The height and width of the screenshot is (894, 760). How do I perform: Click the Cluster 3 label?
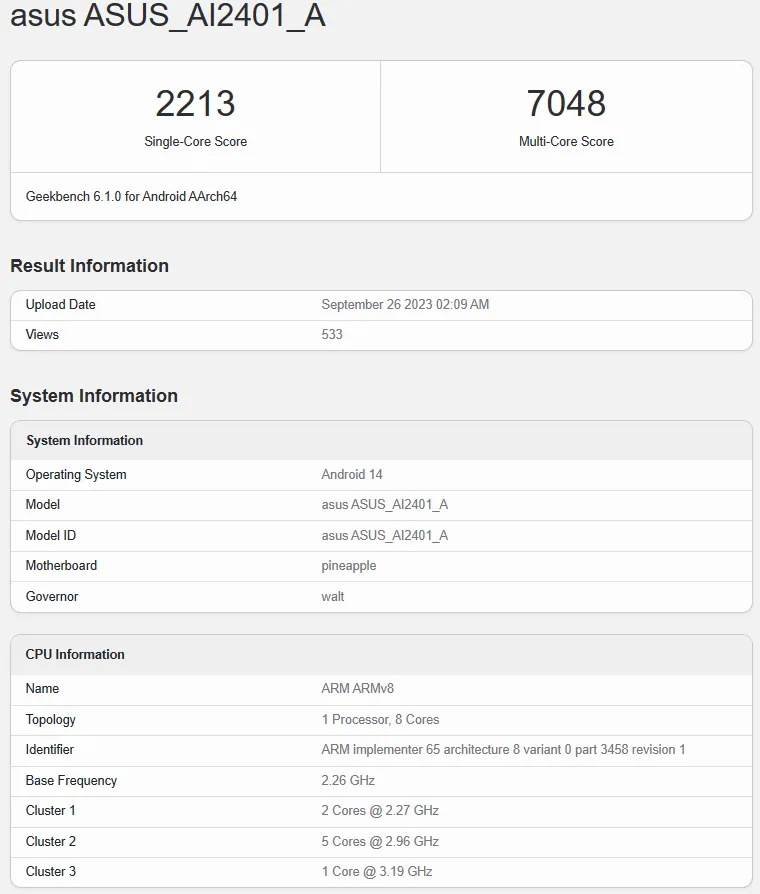(51, 872)
